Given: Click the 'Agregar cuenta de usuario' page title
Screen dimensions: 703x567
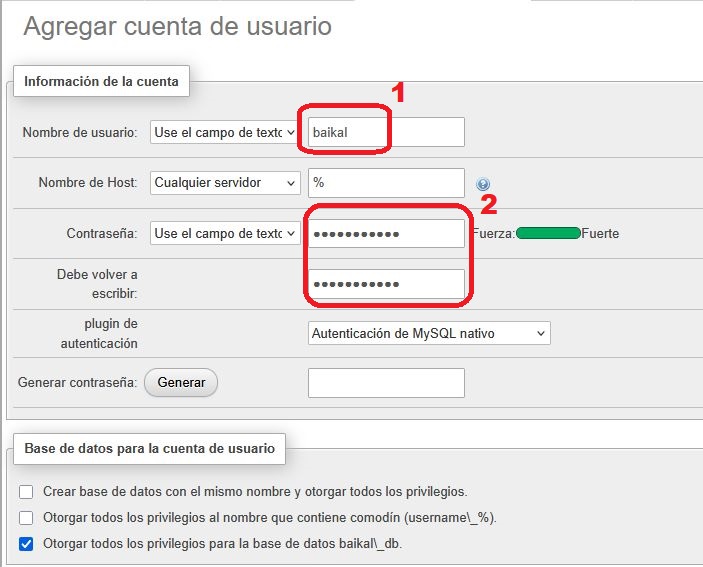Looking at the screenshot, I should click(177, 27).
